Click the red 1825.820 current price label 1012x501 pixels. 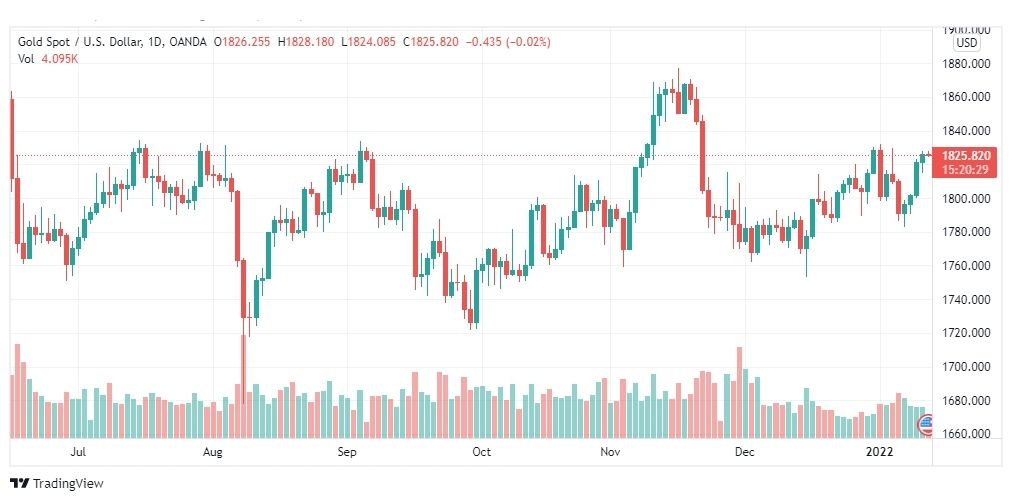(966, 156)
